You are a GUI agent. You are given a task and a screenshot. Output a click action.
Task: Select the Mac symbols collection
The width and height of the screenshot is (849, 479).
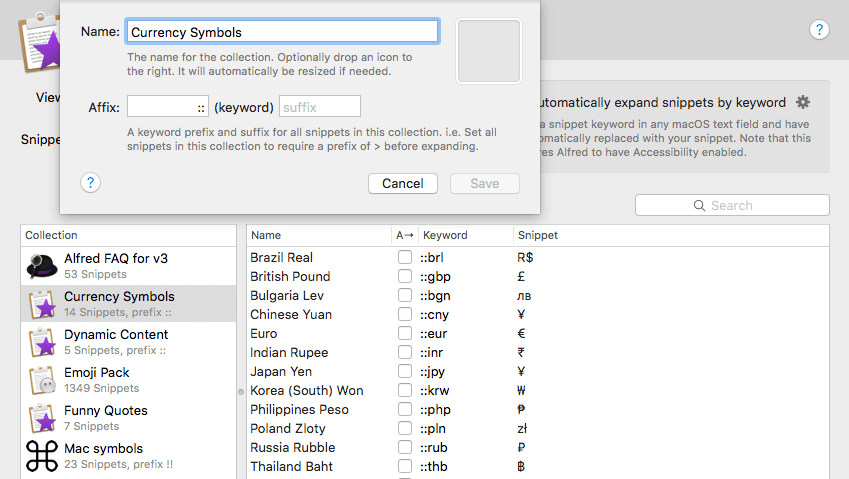pyautogui.click(x=128, y=456)
